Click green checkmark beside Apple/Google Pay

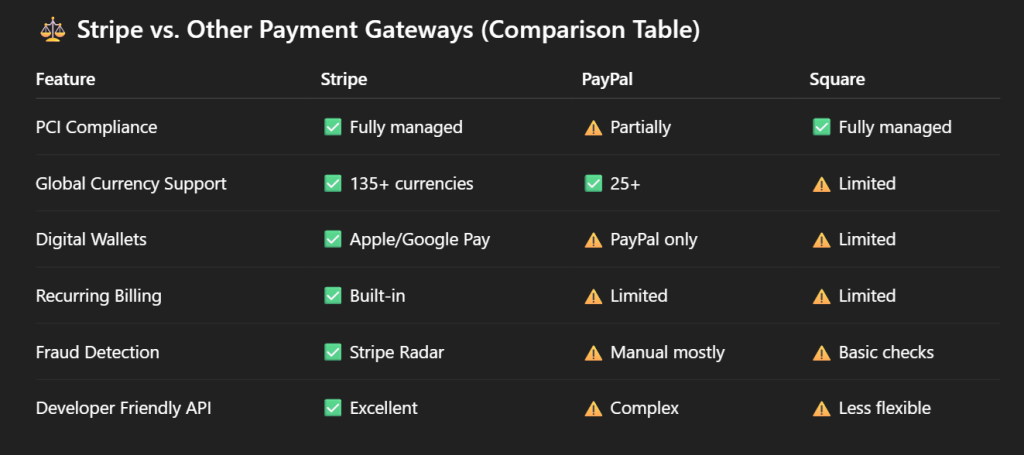(x=332, y=240)
